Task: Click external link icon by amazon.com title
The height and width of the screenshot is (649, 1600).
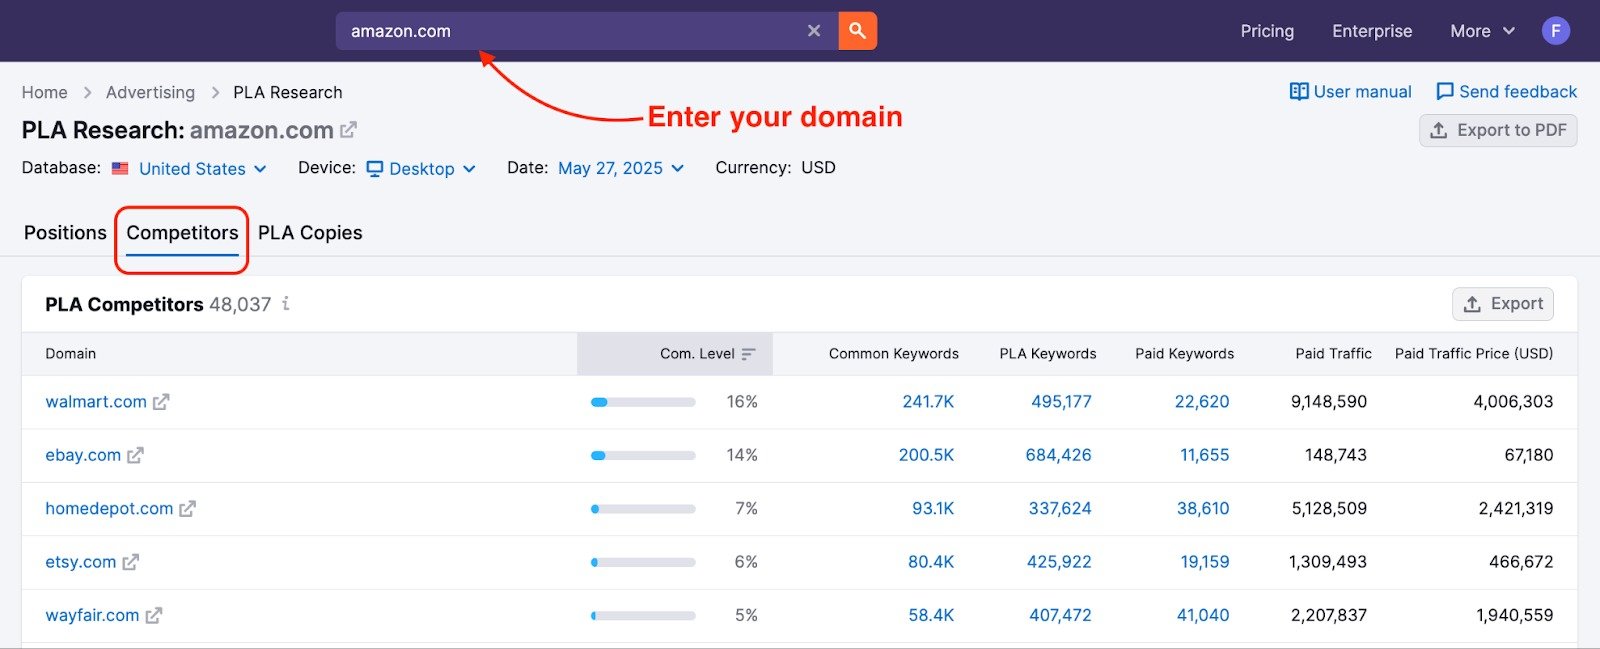Action: pyautogui.click(x=348, y=130)
